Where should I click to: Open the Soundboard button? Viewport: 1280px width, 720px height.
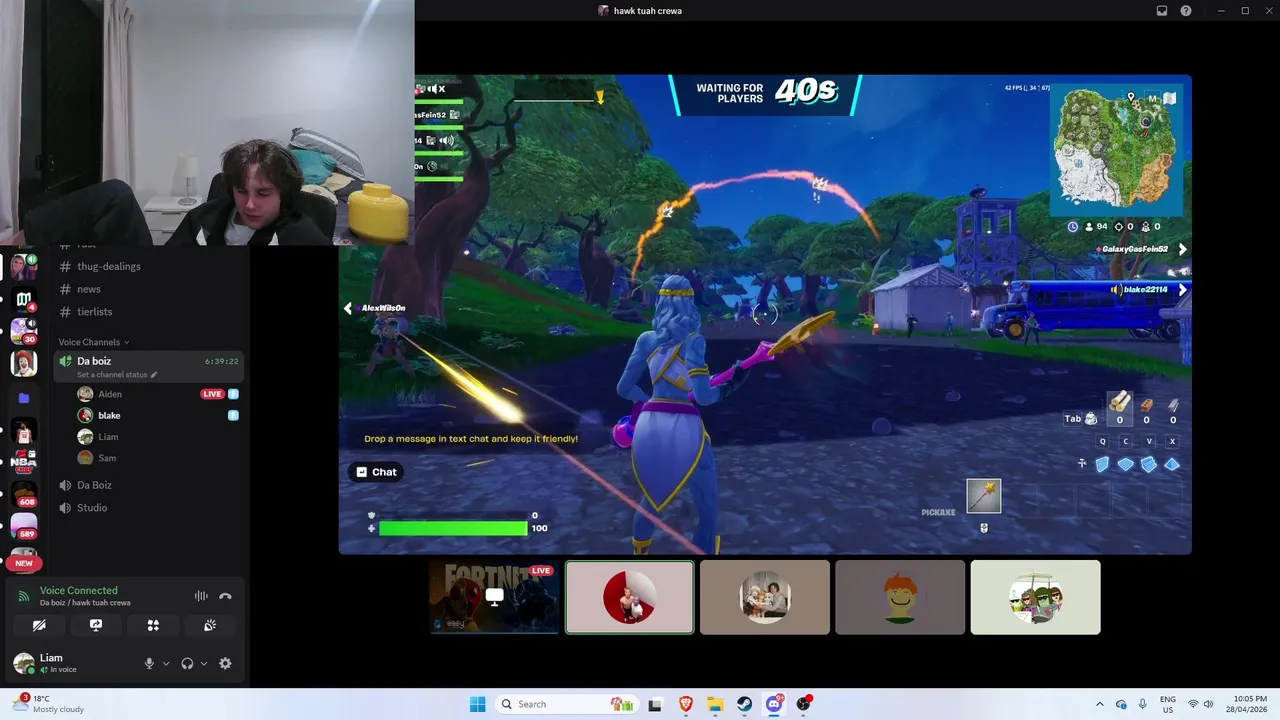click(x=210, y=625)
